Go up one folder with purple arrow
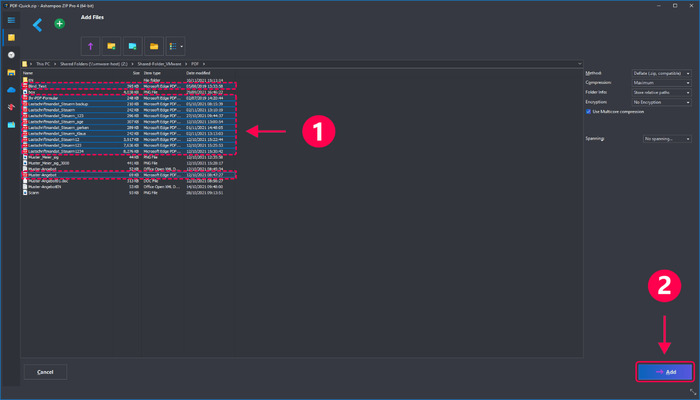The width and height of the screenshot is (700, 400). 90,46
